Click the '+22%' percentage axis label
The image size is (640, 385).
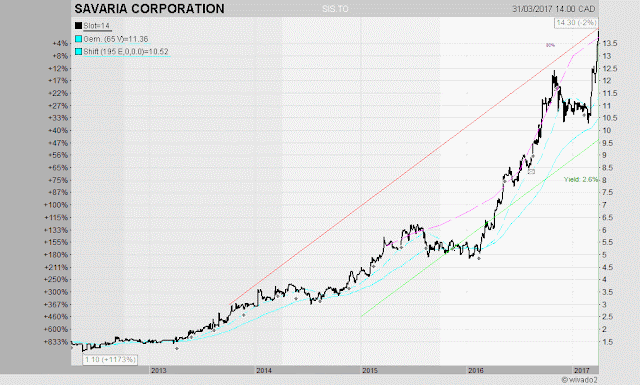tap(58, 93)
